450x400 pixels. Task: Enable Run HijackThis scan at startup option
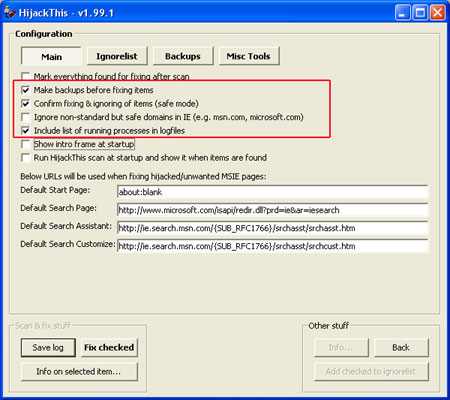click(26, 158)
